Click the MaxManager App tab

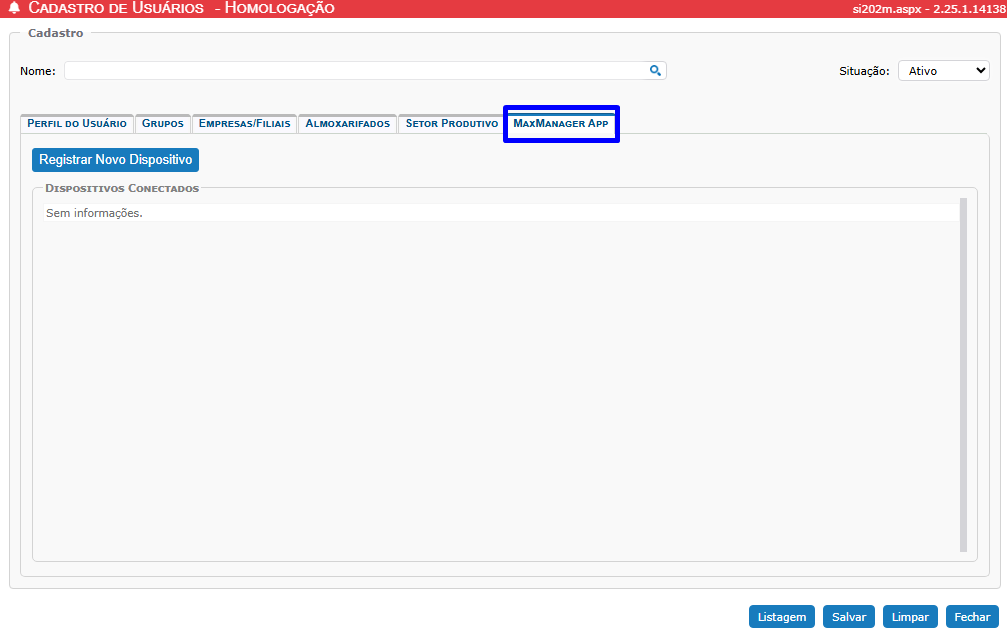coord(560,124)
